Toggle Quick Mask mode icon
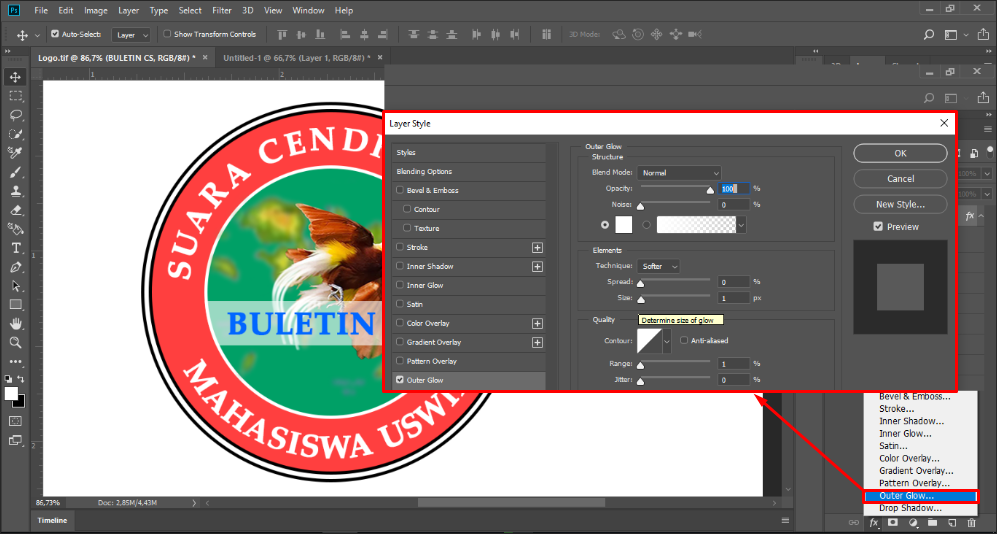 pos(15,421)
